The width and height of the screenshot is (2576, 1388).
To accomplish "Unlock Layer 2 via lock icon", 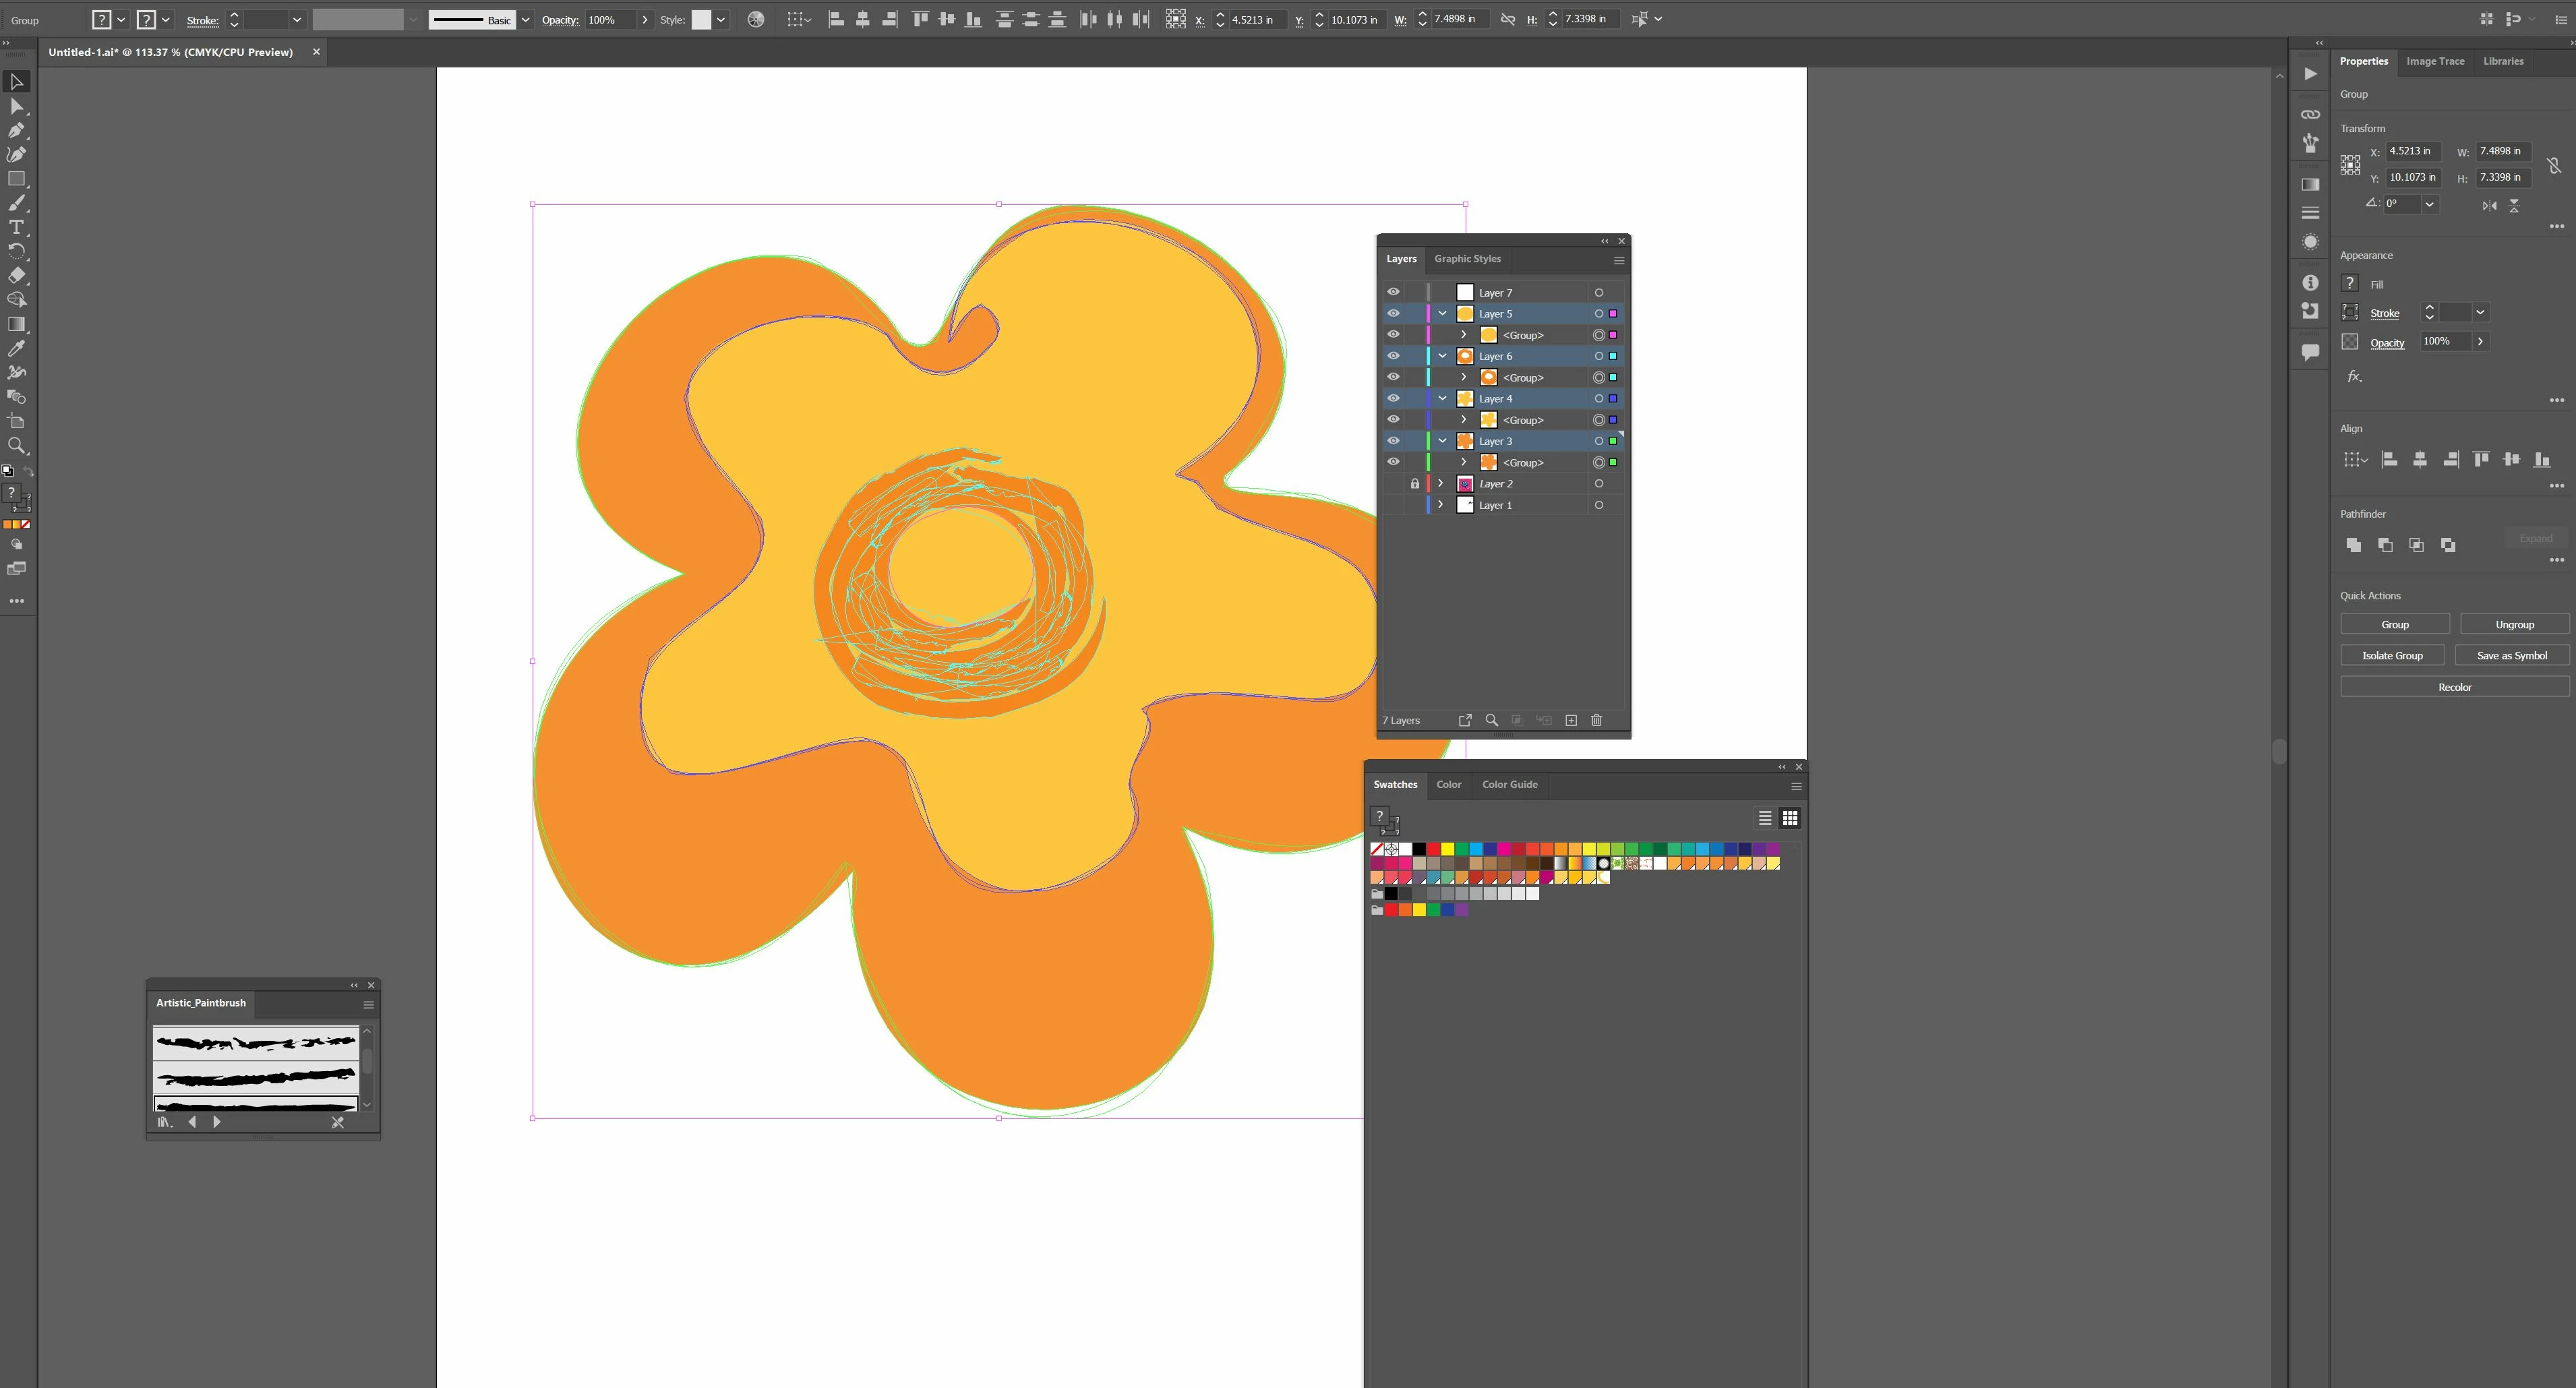I will point(1414,484).
